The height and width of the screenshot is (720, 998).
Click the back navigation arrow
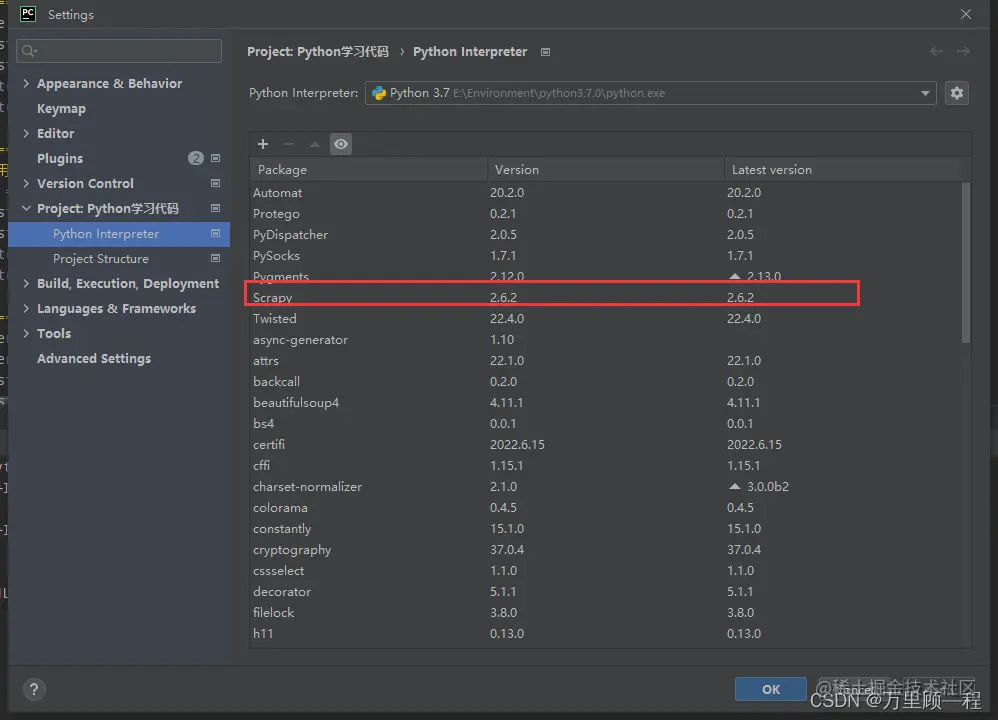936,51
